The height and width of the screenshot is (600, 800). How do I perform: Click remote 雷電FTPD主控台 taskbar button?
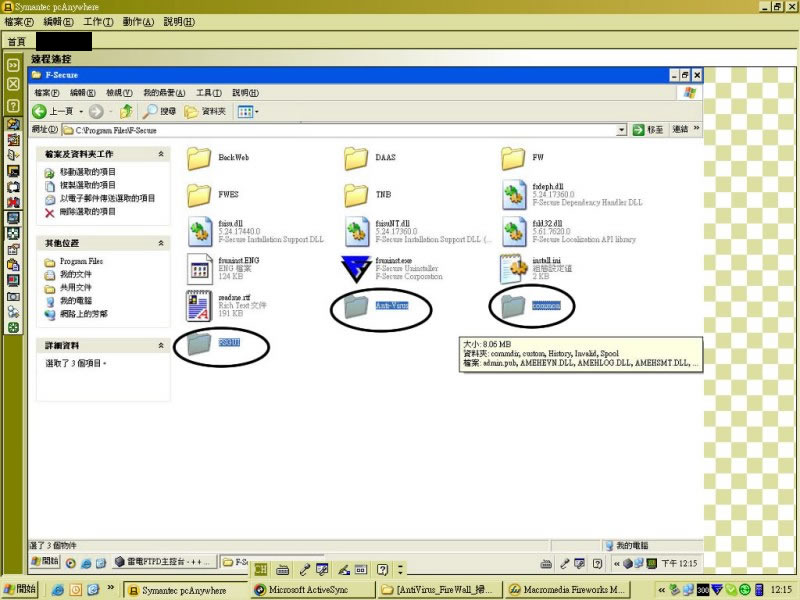point(163,562)
